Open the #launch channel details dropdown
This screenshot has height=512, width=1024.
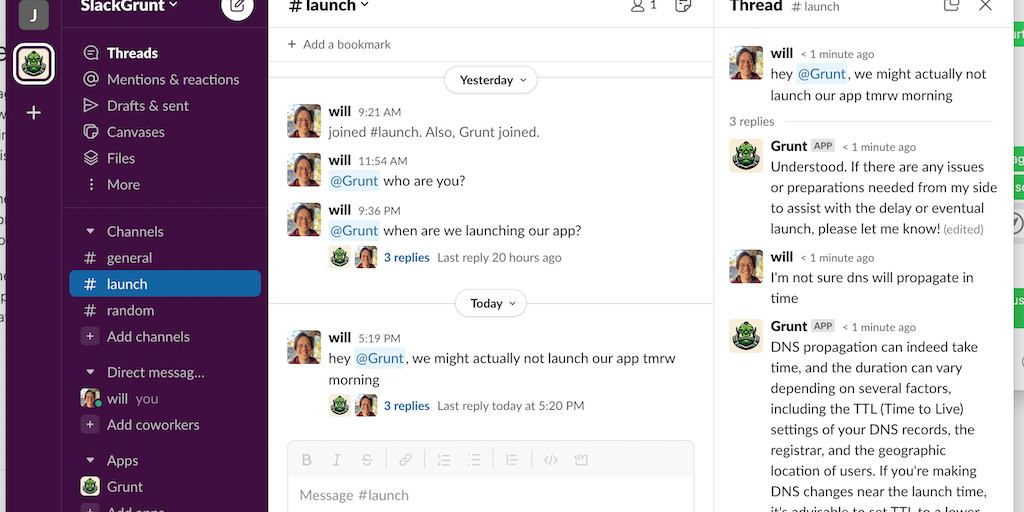(329, 7)
